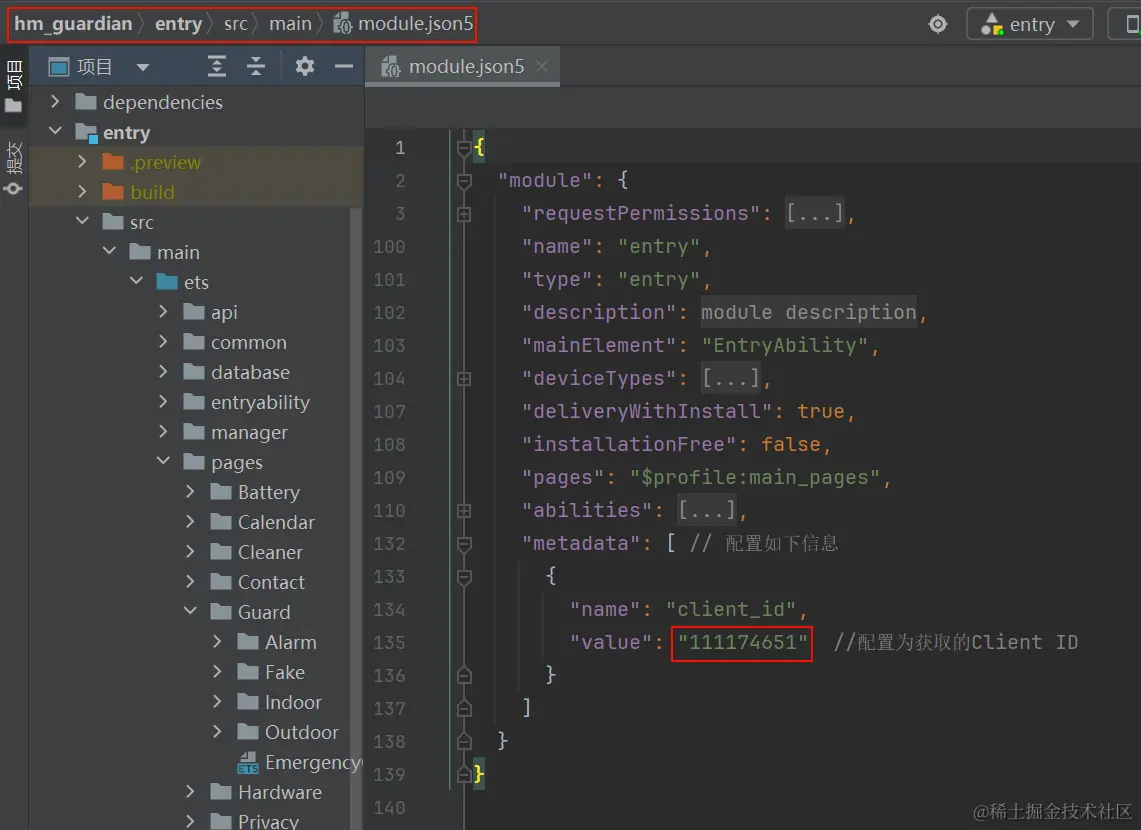This screenshot has height=830, width=1141.
Task: Click the expand all tree icon
Action: coord(216,66)
